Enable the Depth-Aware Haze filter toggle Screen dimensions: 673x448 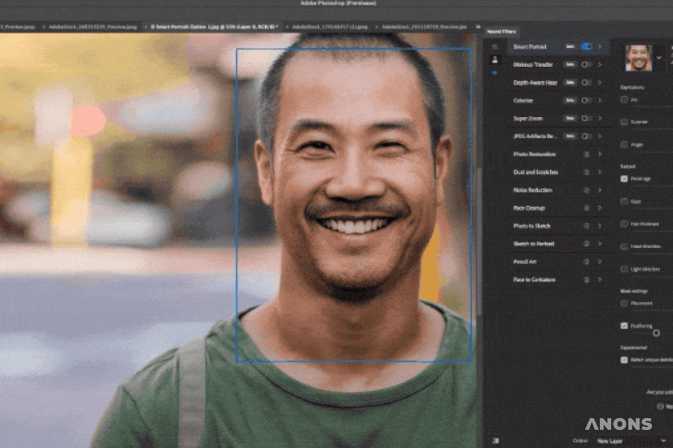coord(586,82)
